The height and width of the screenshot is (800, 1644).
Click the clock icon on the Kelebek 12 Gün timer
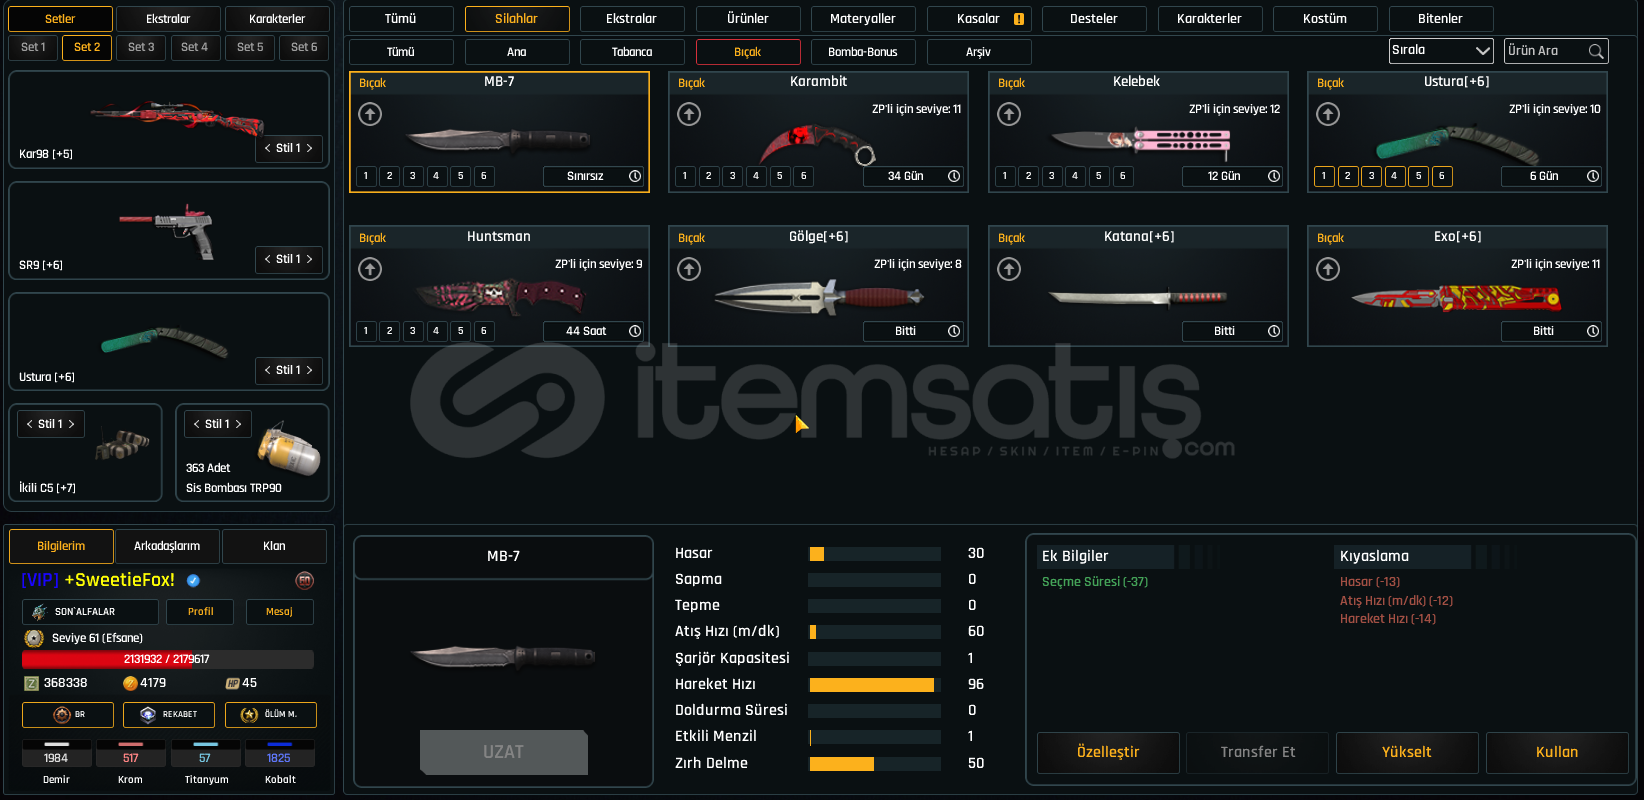tap(1274, 176)
